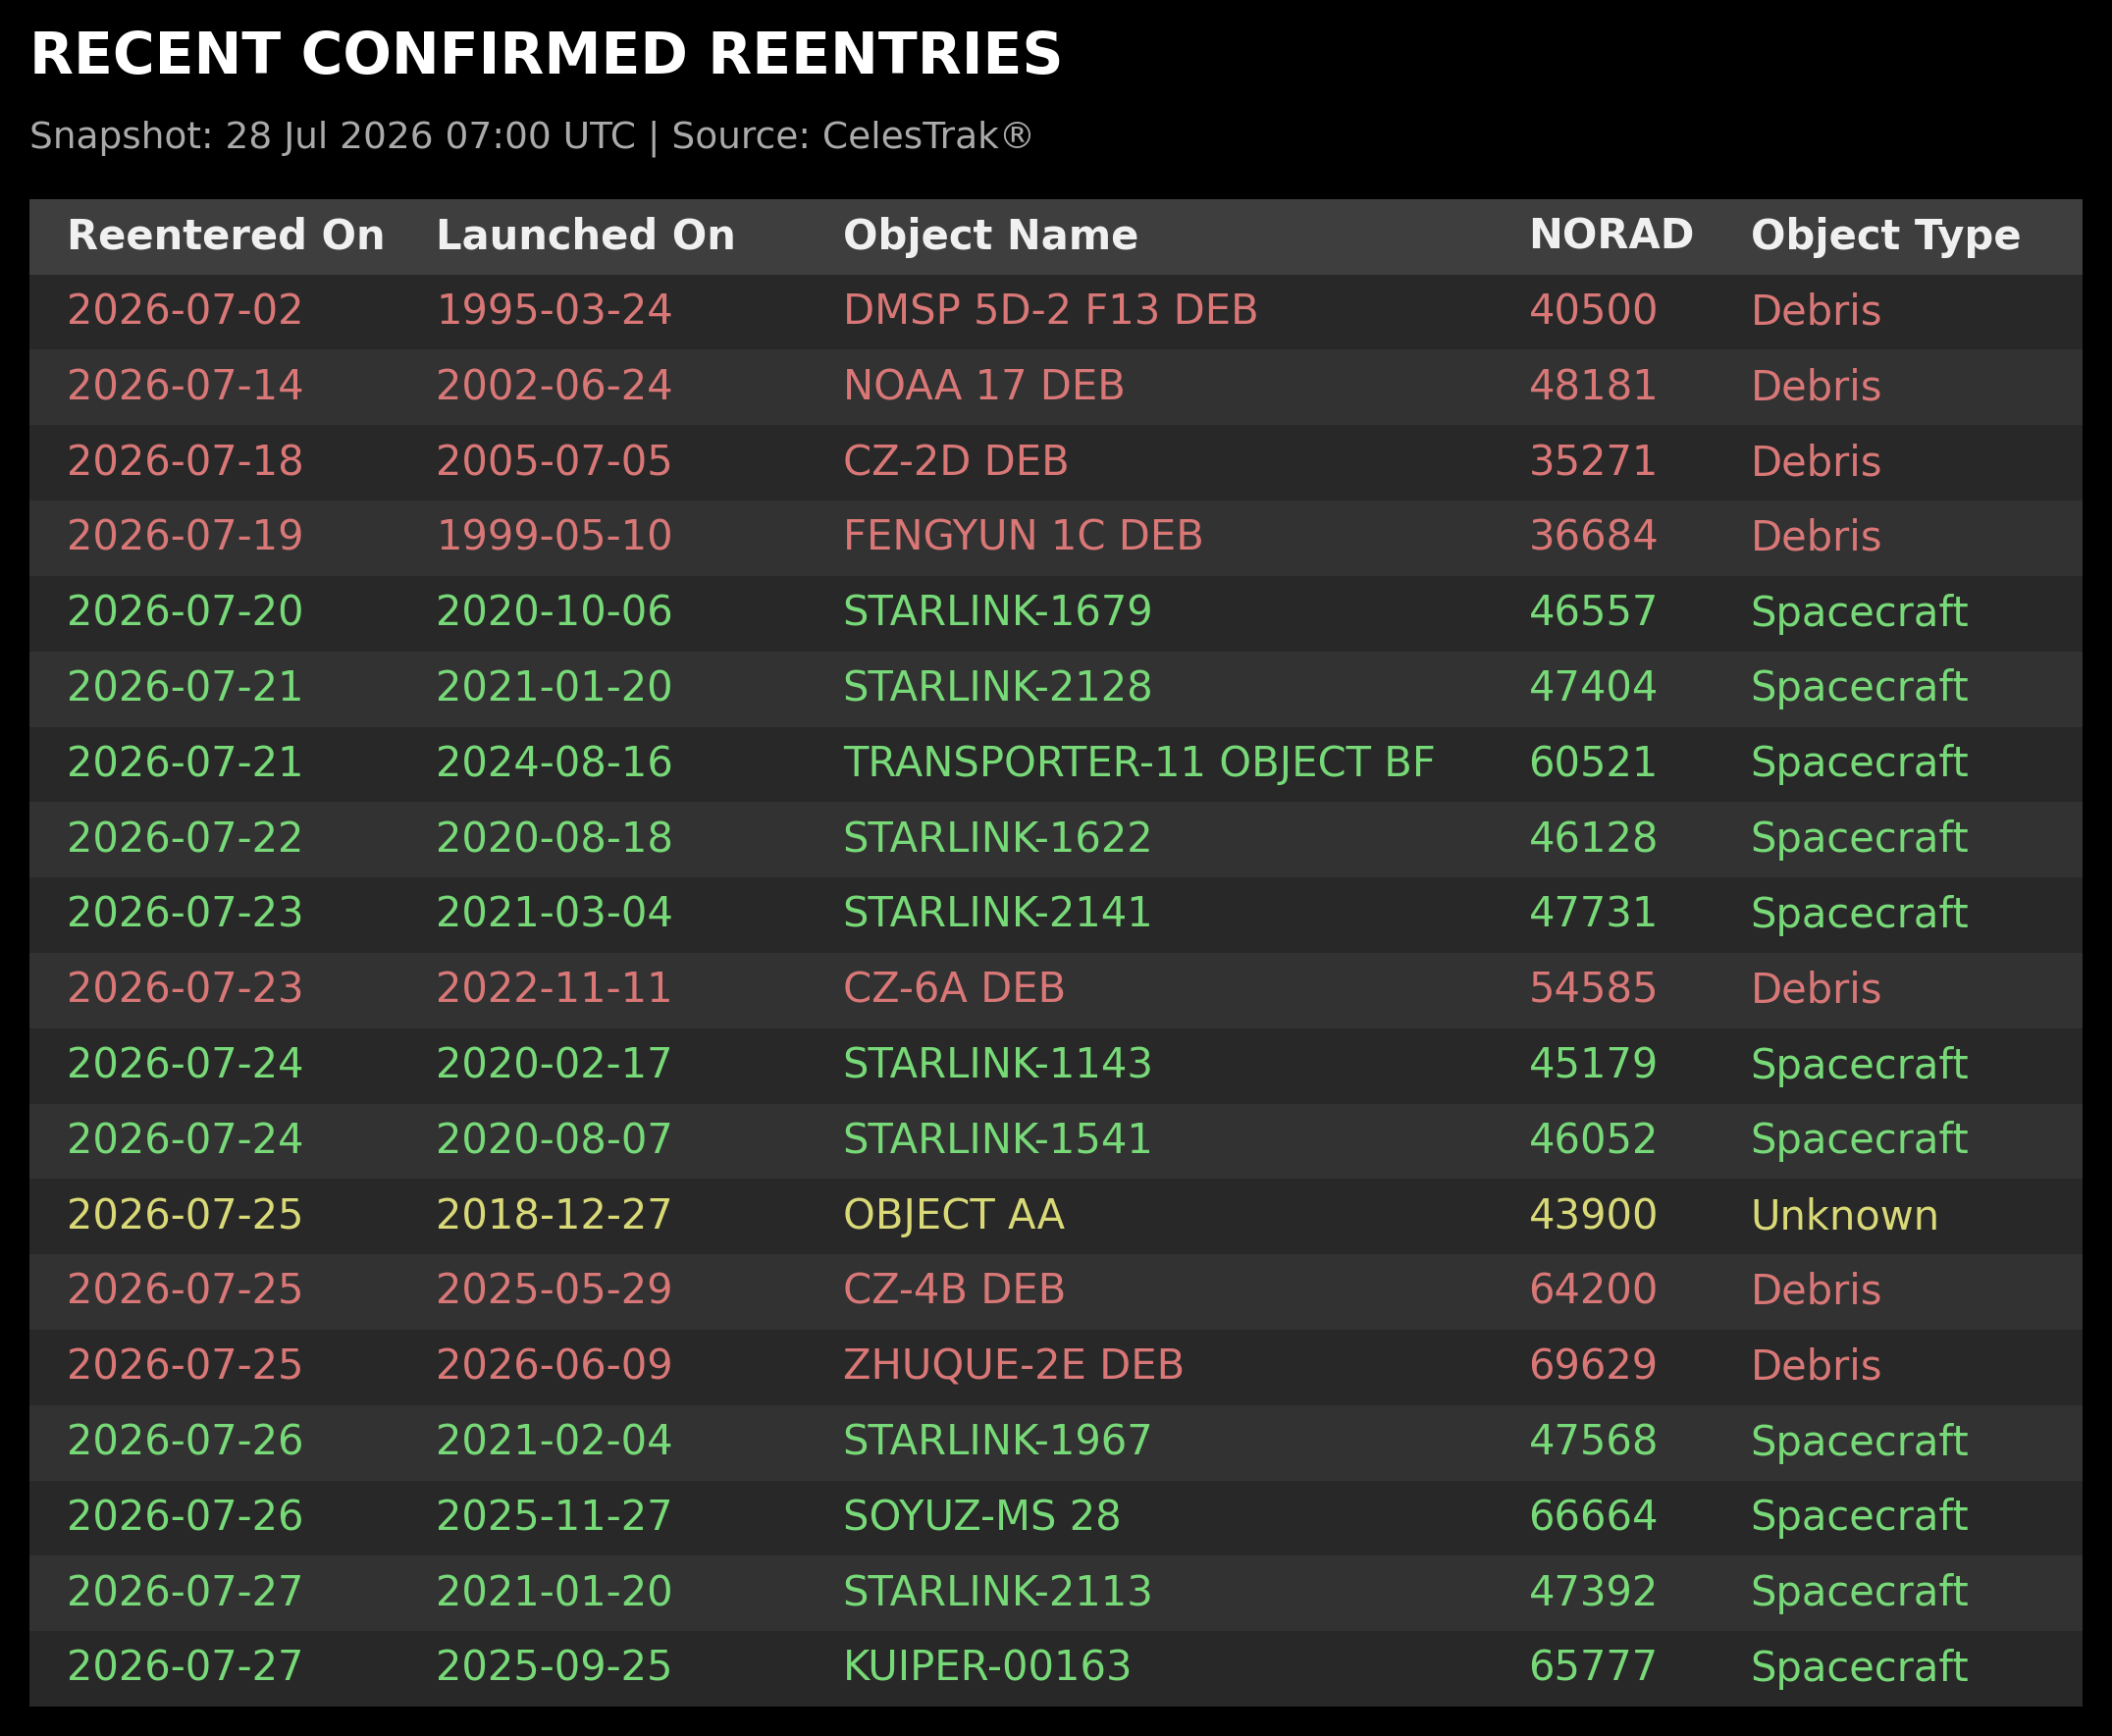
Task: Open NORAD ID 46128
Action: coord(1593,838)
